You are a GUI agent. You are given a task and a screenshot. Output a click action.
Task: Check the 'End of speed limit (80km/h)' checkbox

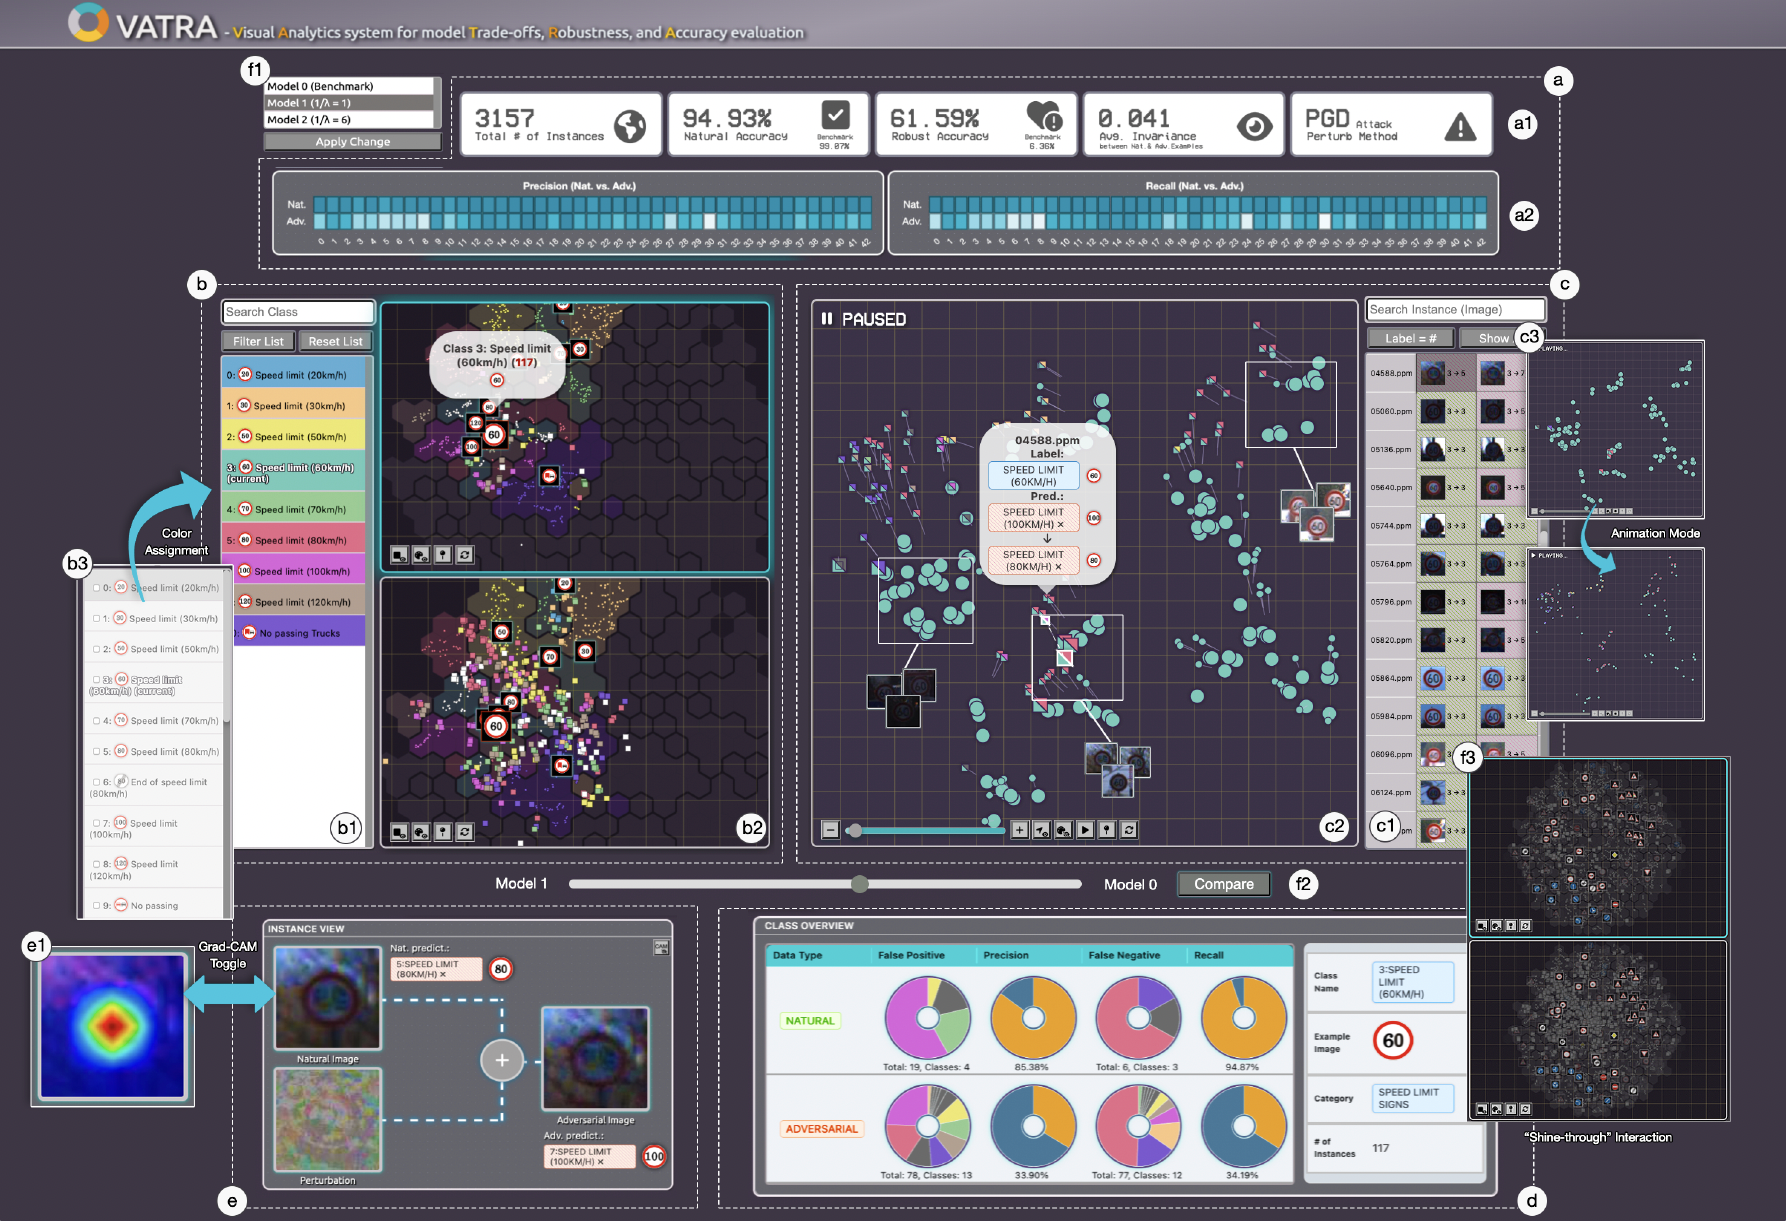click(x=97, y=782)
